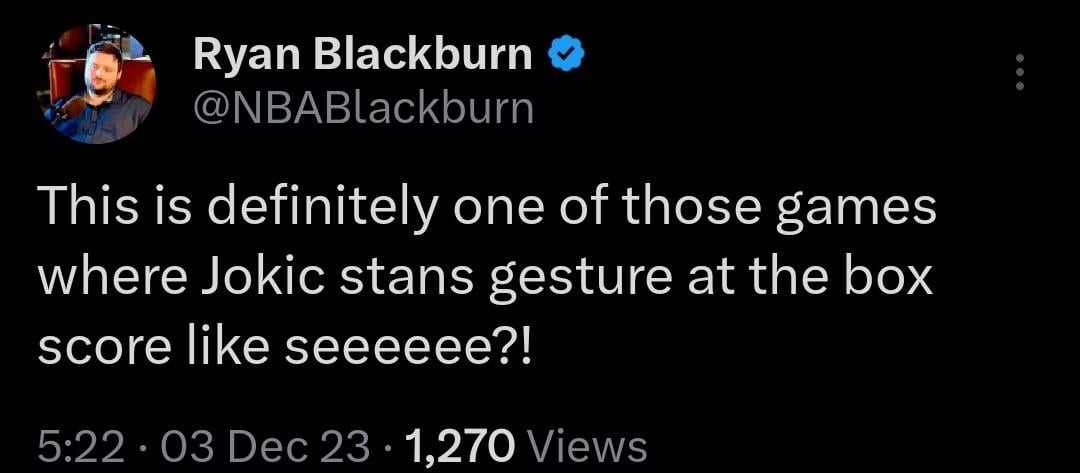The width and height of the screenshot is (1080, 473).
Task: Open Ryan Blackburn's profile picture
Action: [x=97, y=86]
